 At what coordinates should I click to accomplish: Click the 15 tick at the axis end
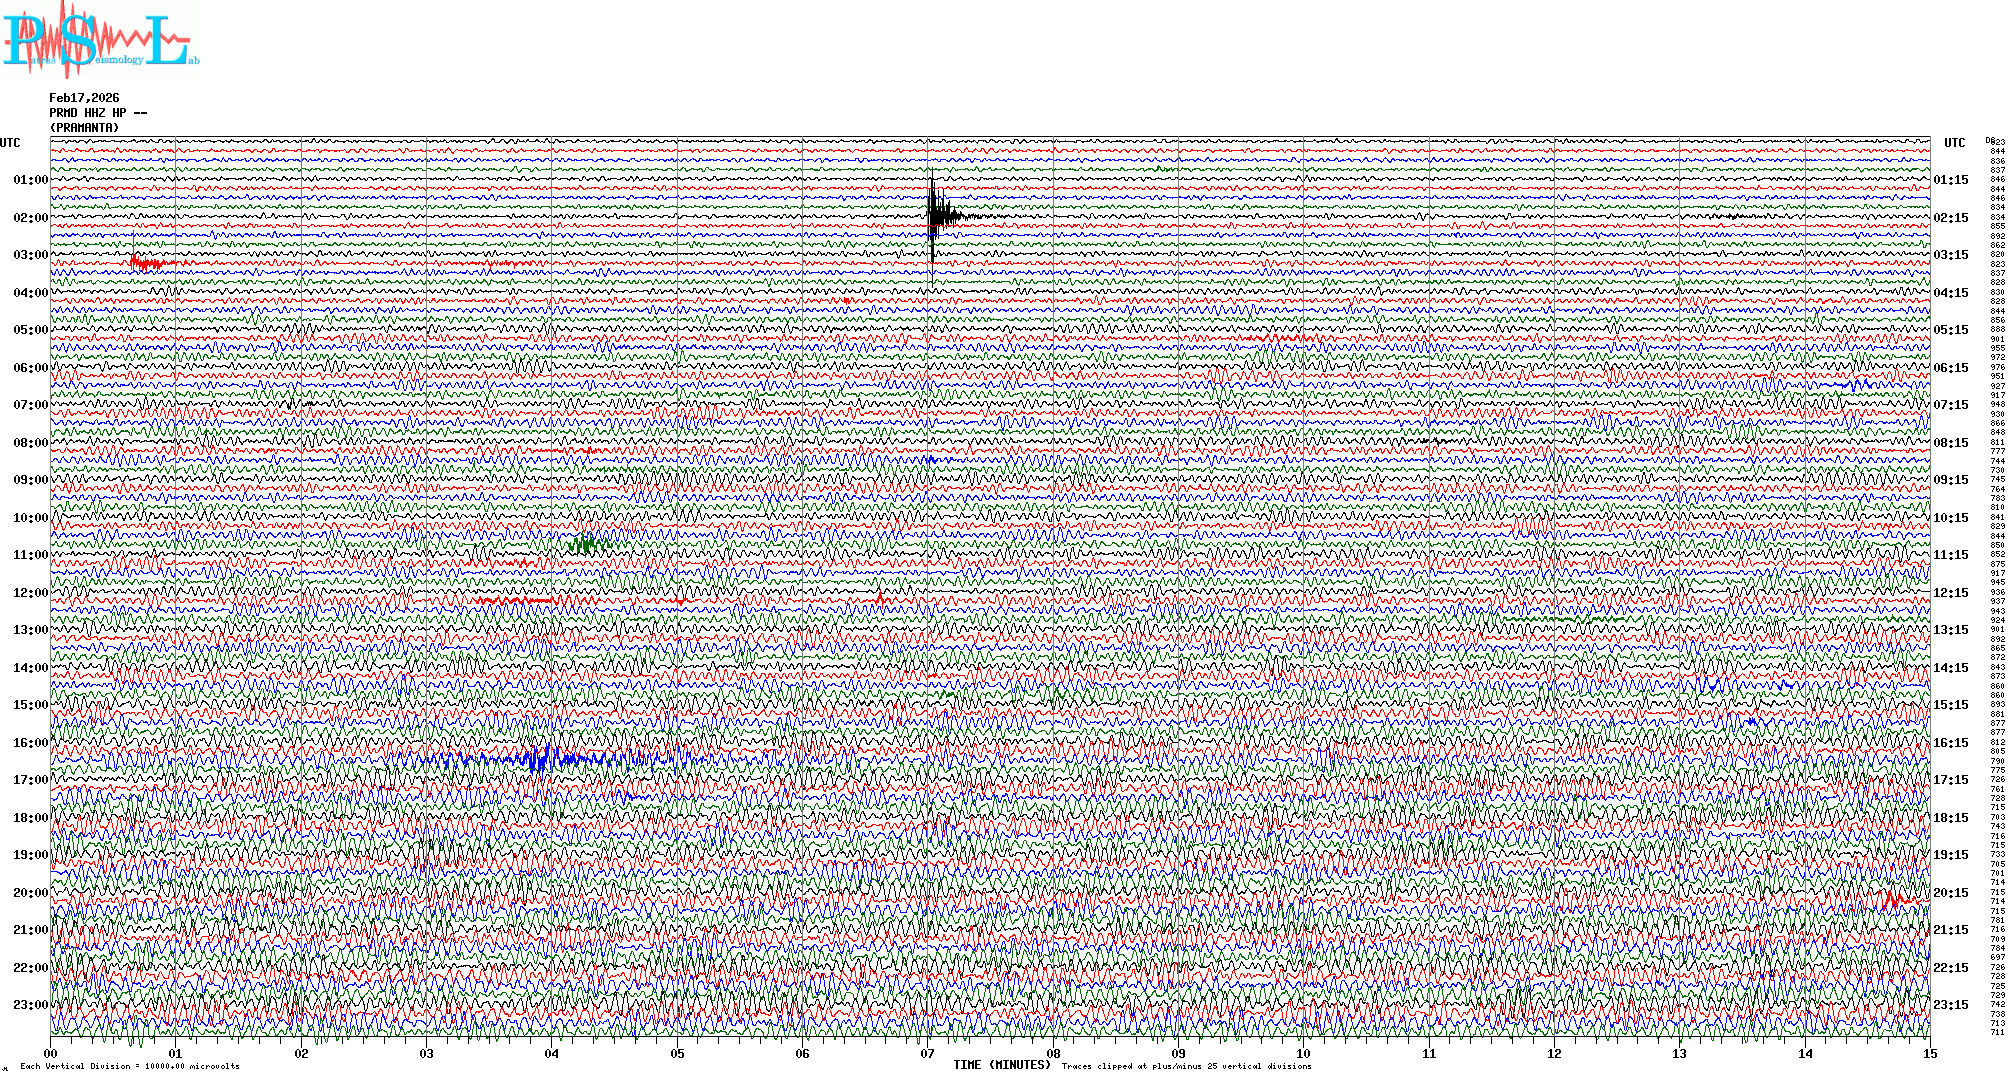(1930, 1054)
